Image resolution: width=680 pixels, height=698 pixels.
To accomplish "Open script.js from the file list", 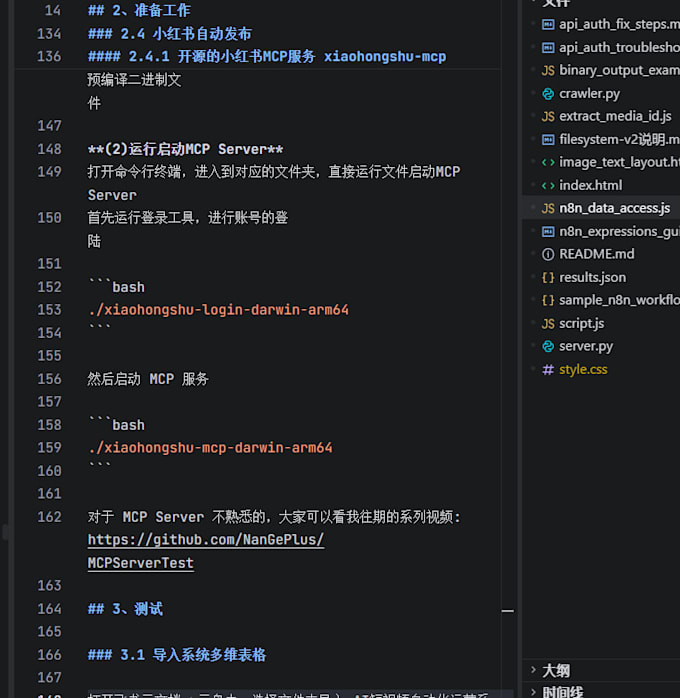I will [582, 324].
